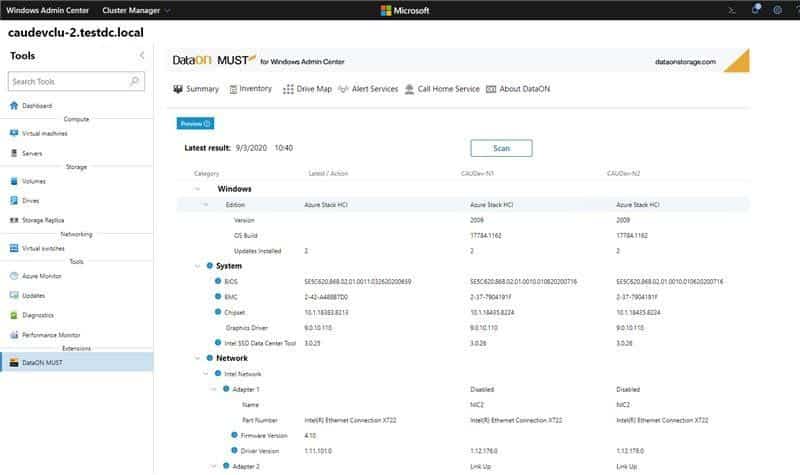This screenshot has width=800, height=475.
Task: Open the dataonstorage.com link
Action: 685,62
